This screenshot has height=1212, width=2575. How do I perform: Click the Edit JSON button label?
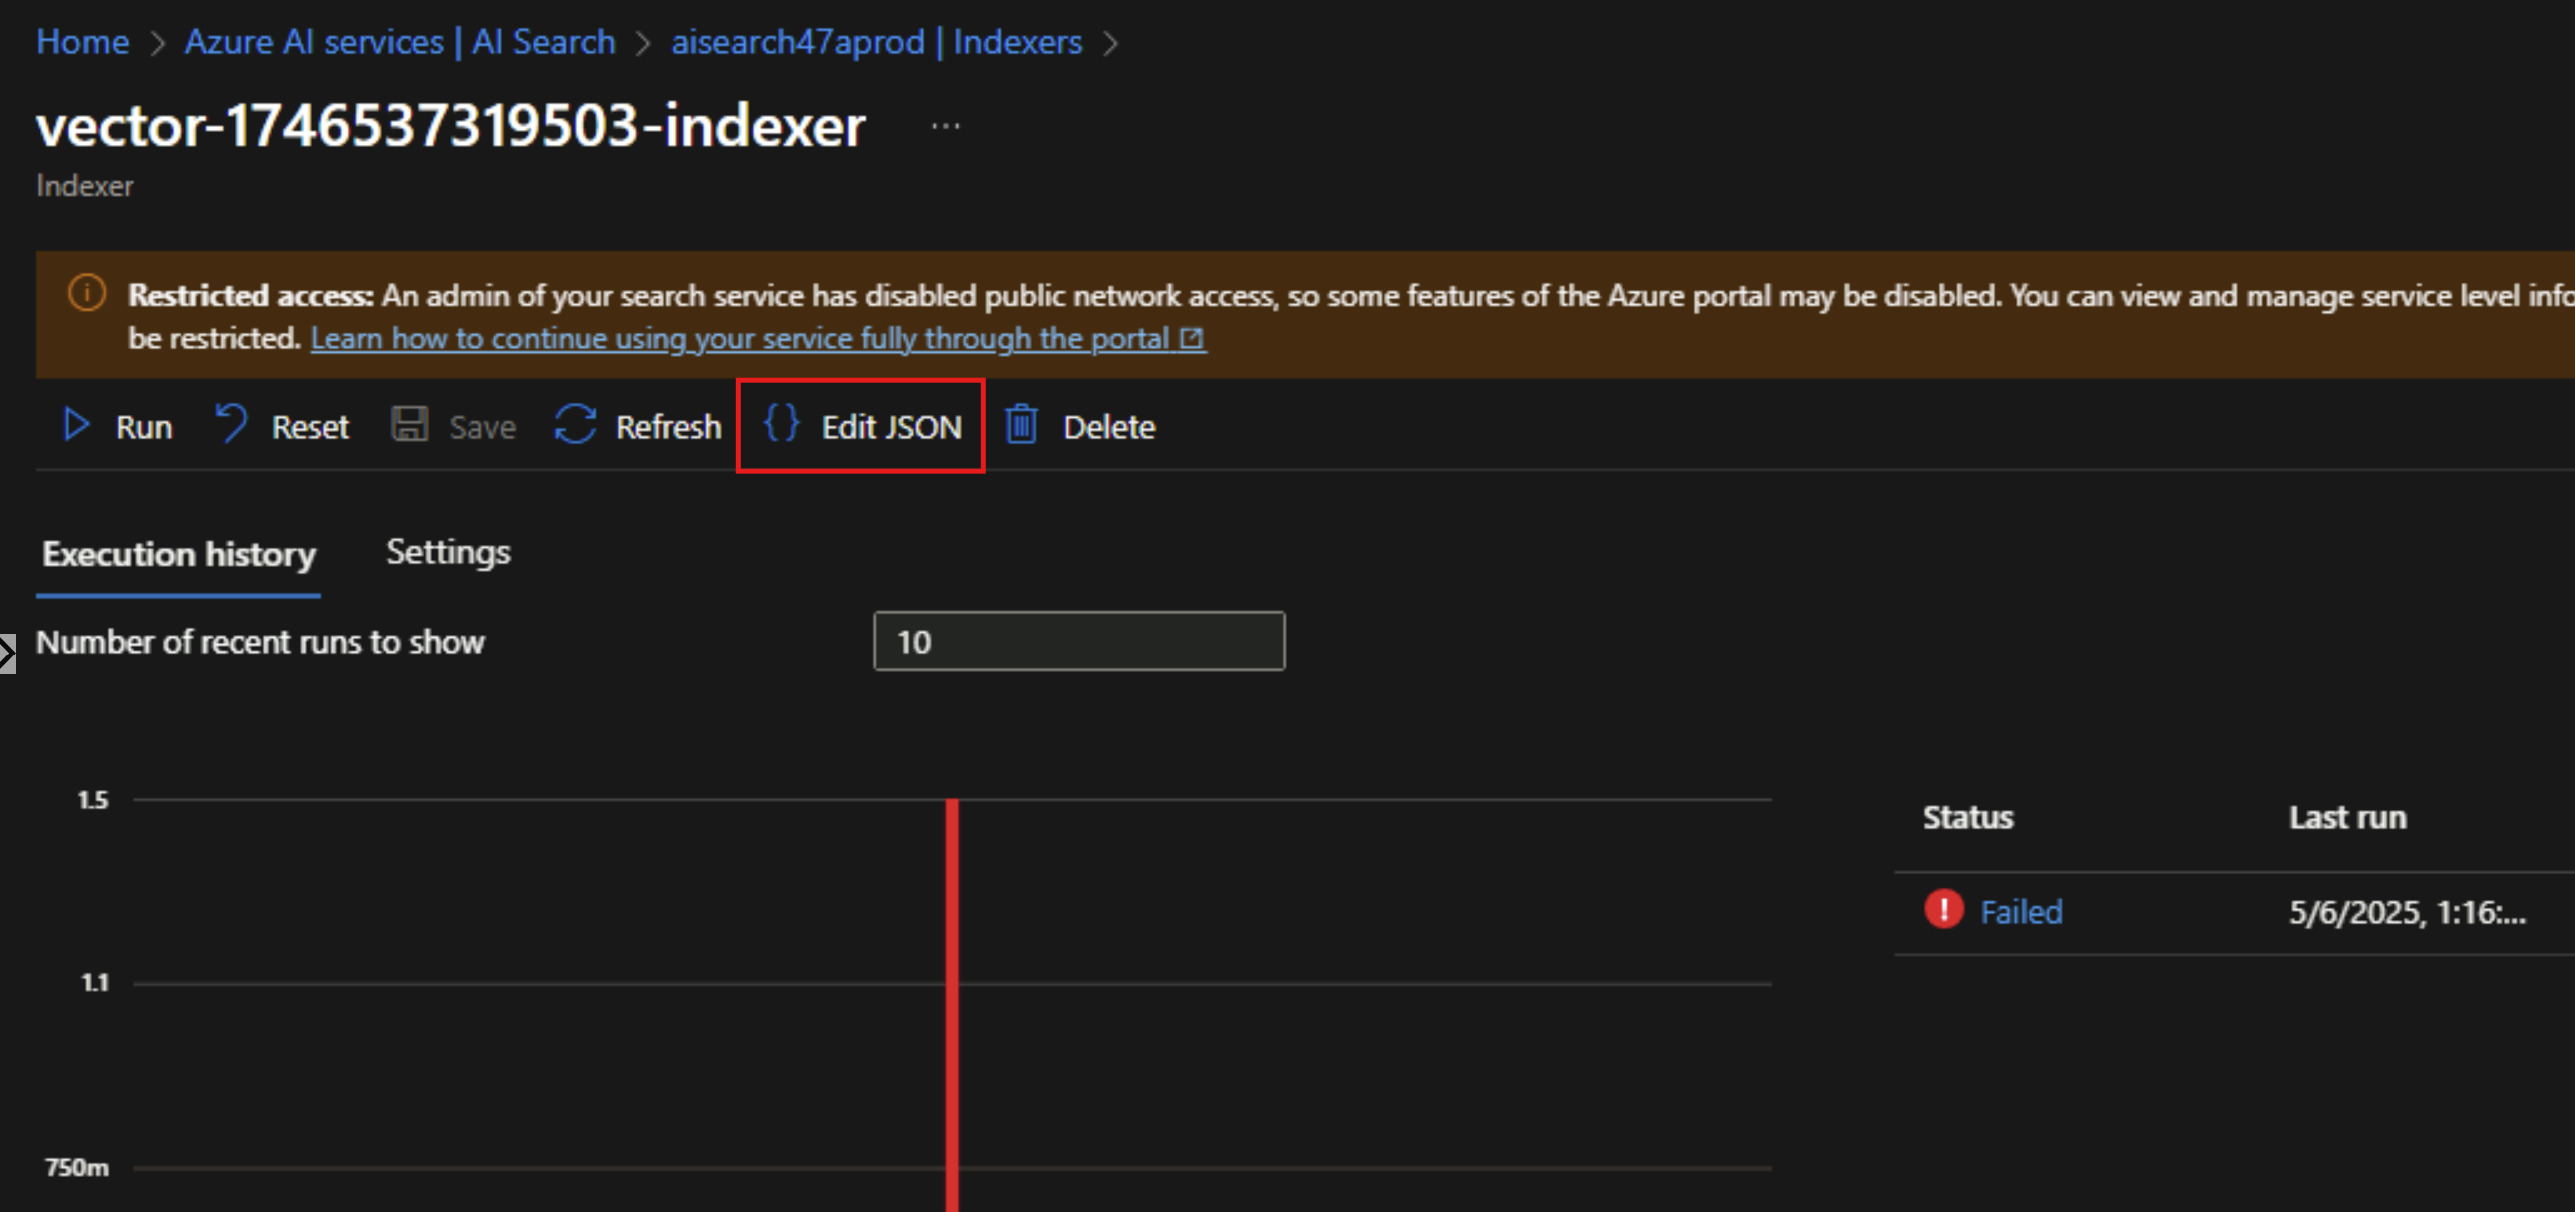tap(891, 427)
